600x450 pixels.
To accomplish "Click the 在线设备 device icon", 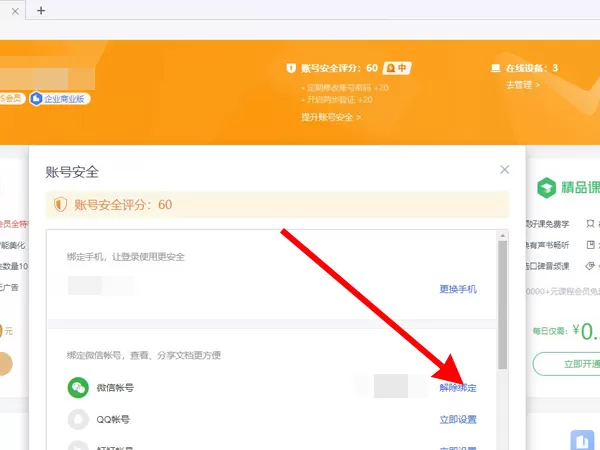I will pyautogui.click(x=496, y=68).
